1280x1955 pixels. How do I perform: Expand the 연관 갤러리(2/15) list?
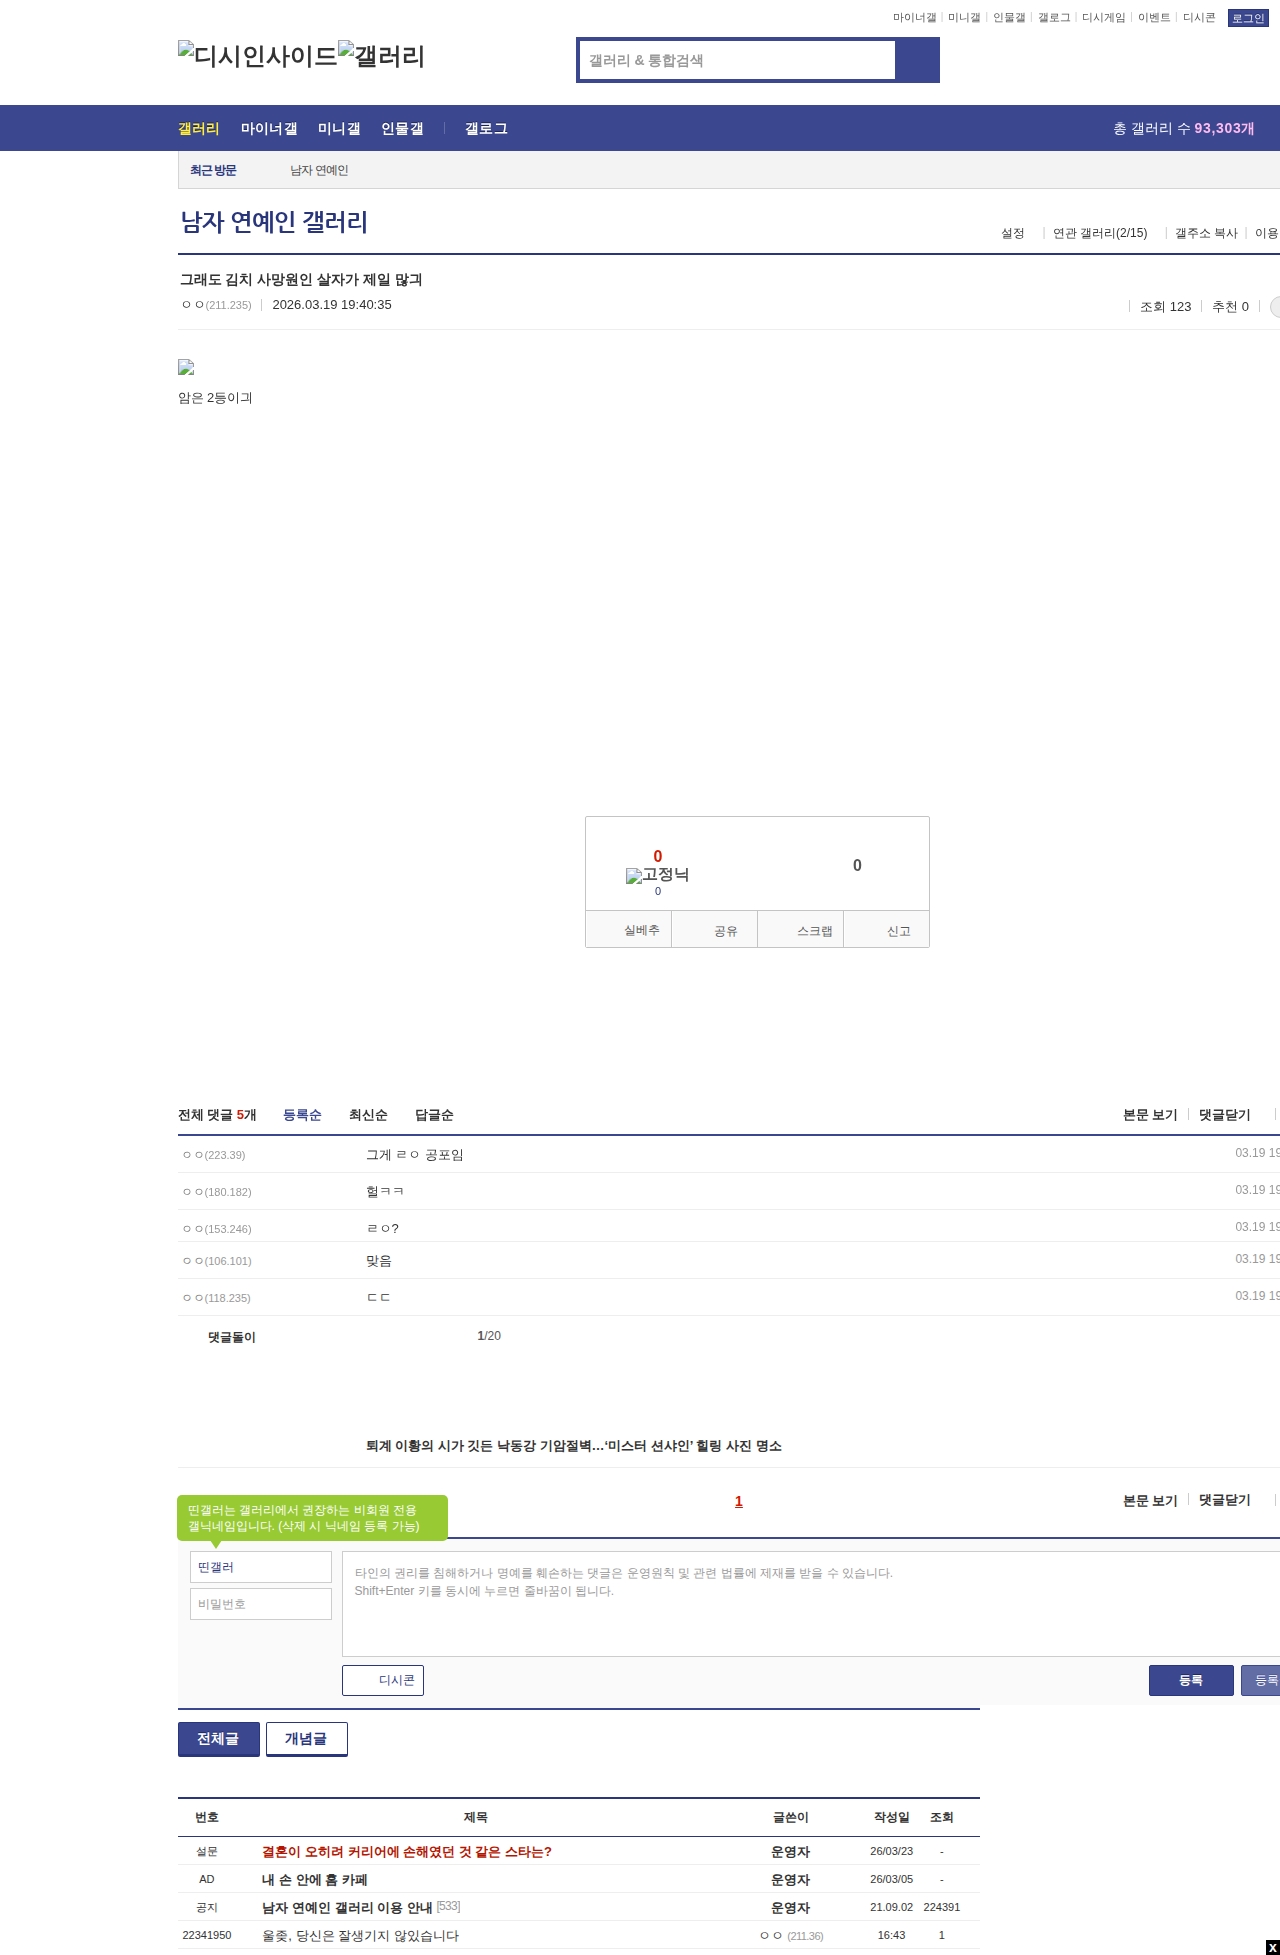[x=1100, y=233]
